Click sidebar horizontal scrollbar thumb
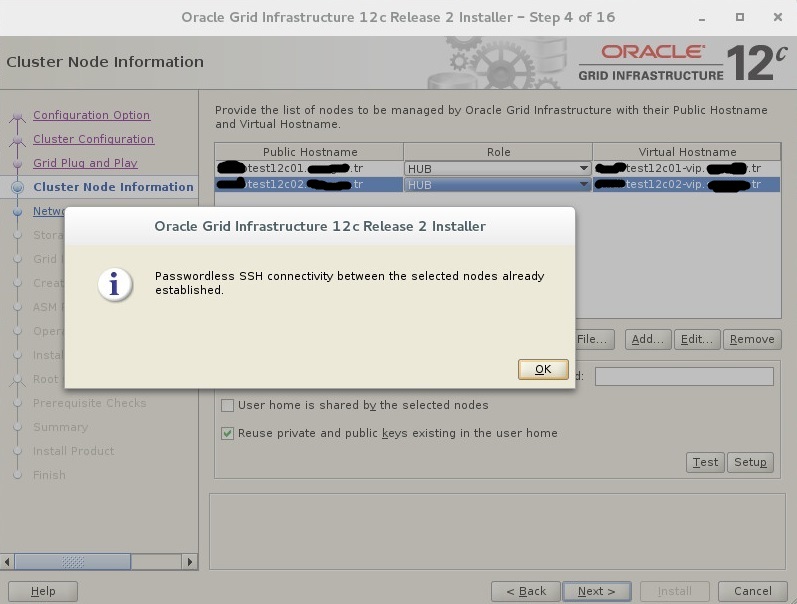The image size is (797, 604). (73, 562)
